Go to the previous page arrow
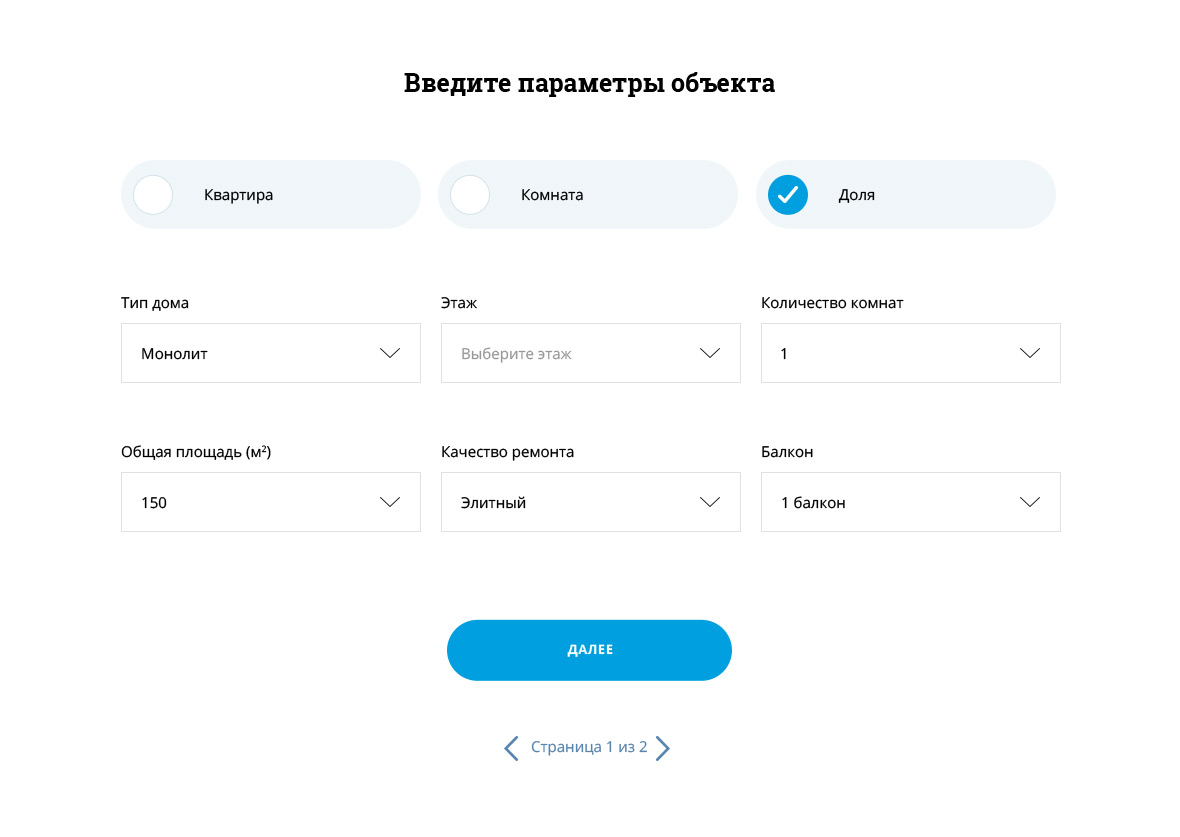The image size is (1180, 837). pyautogui.click(x=511, y=748)
